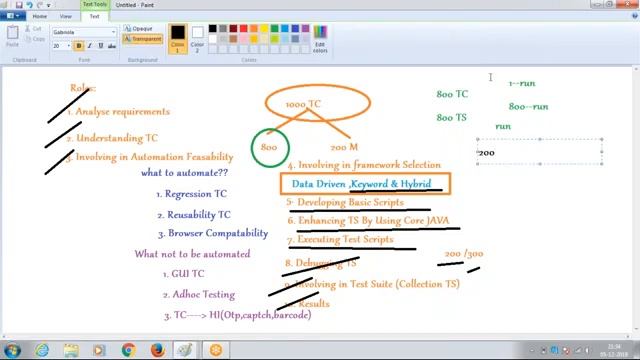This screenshot has width=640, height=360.
Task: Launch Mozilla Firefox from the taskbar
Action: (x=158, y=350)
